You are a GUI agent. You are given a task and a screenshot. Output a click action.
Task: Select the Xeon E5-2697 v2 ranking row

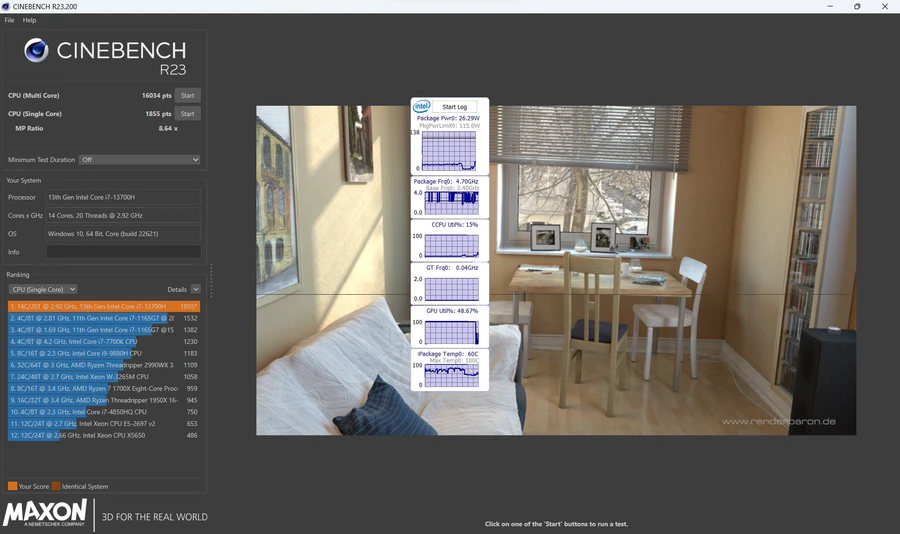[x=104, y=424]
